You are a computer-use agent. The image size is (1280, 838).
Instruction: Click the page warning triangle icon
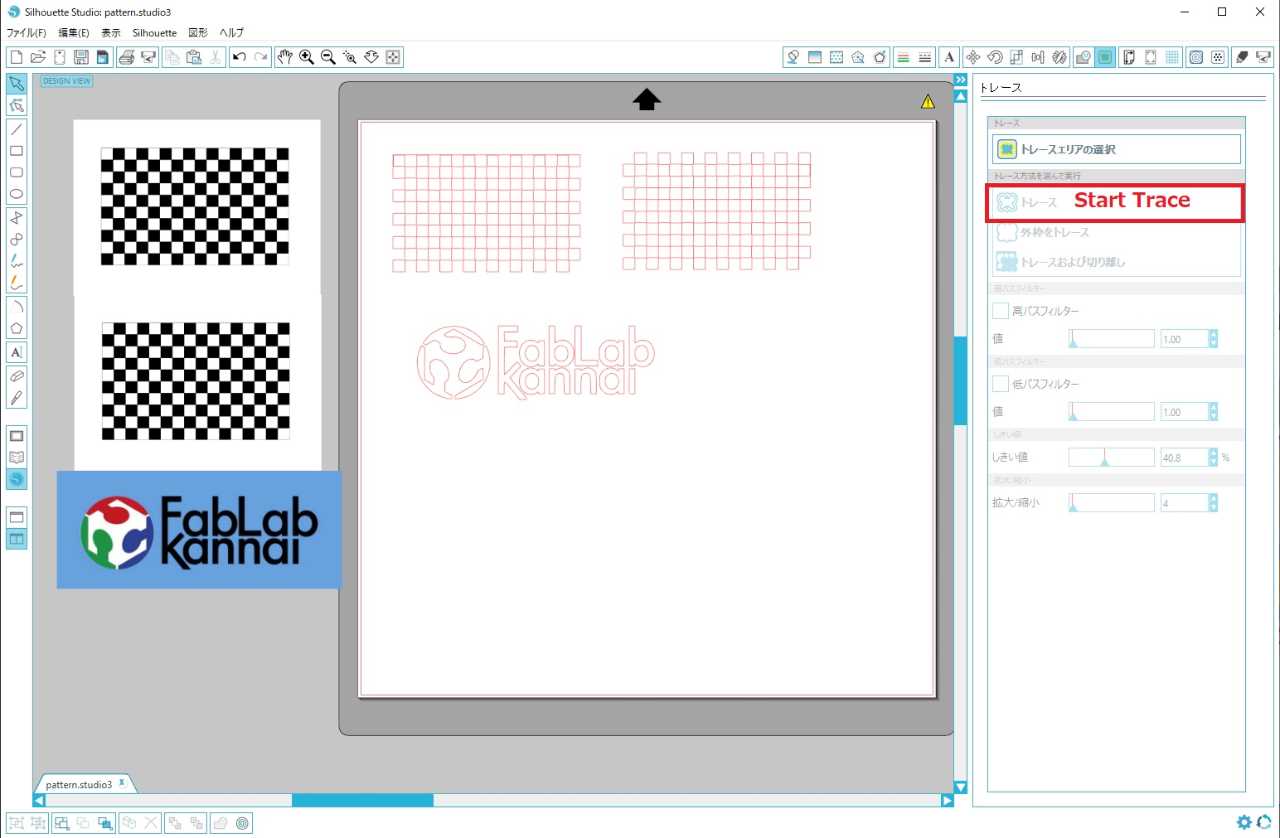pyautogui.click(x=928, y=101)
